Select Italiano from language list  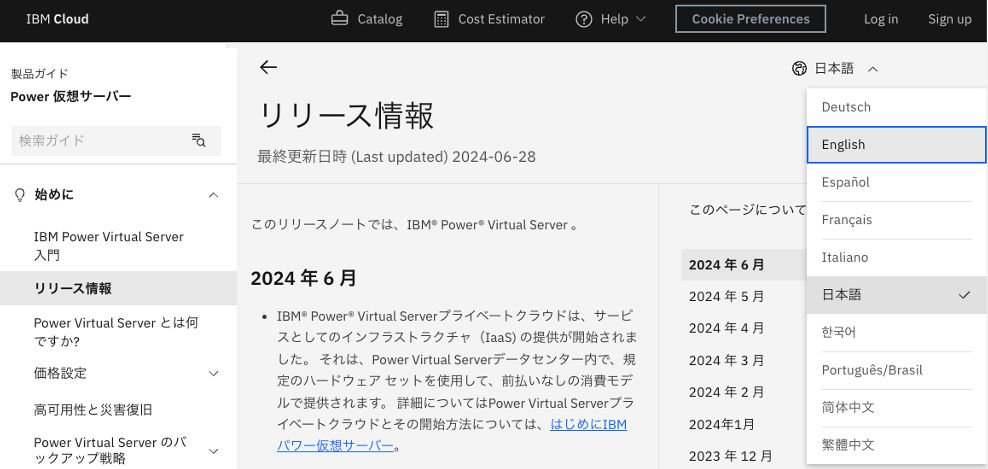[897, 257]
